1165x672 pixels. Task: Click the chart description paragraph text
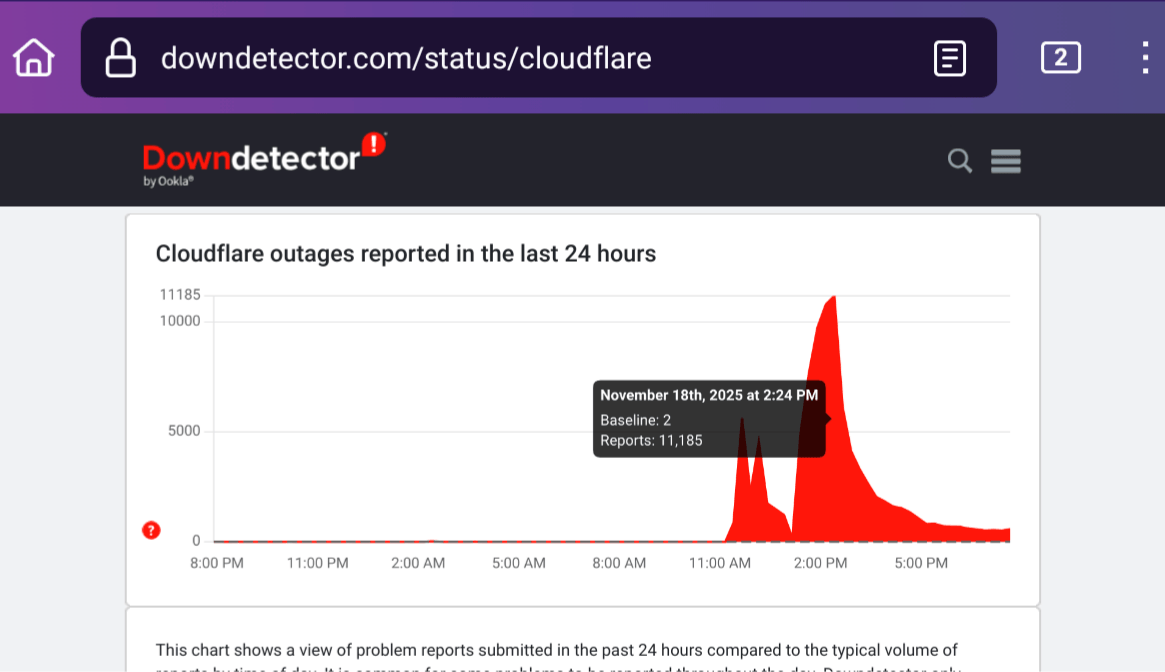[x=557, y=651]
